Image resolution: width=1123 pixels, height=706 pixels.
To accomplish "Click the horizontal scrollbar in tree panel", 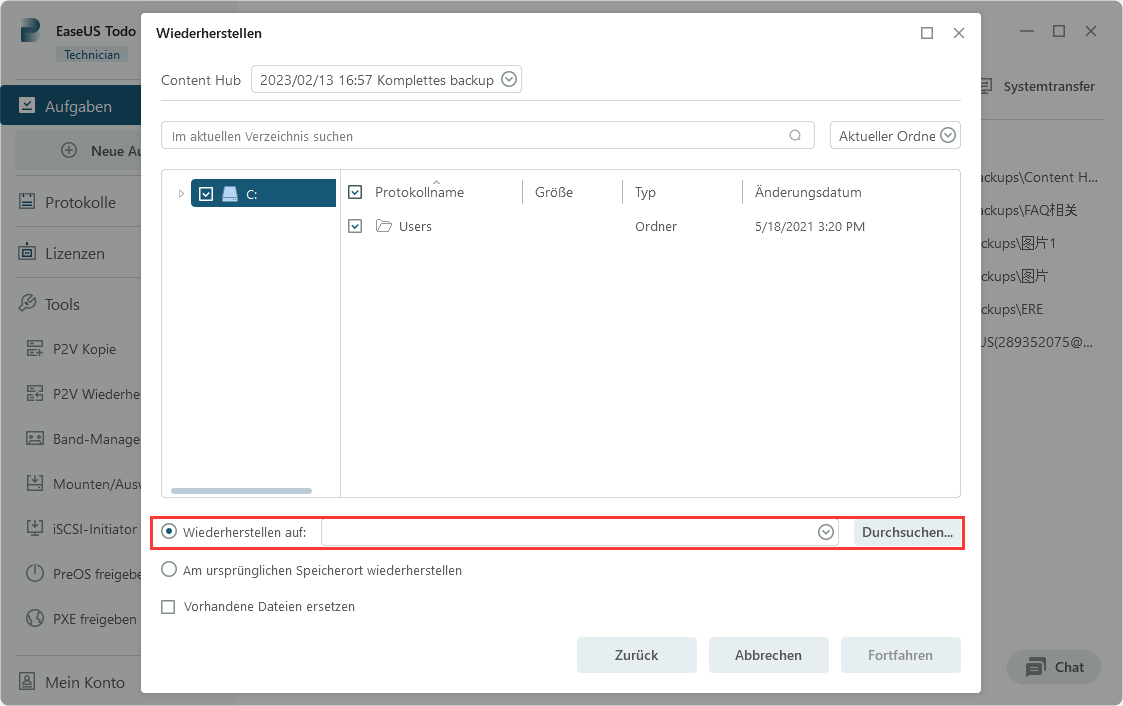I will tap(241, 491).
